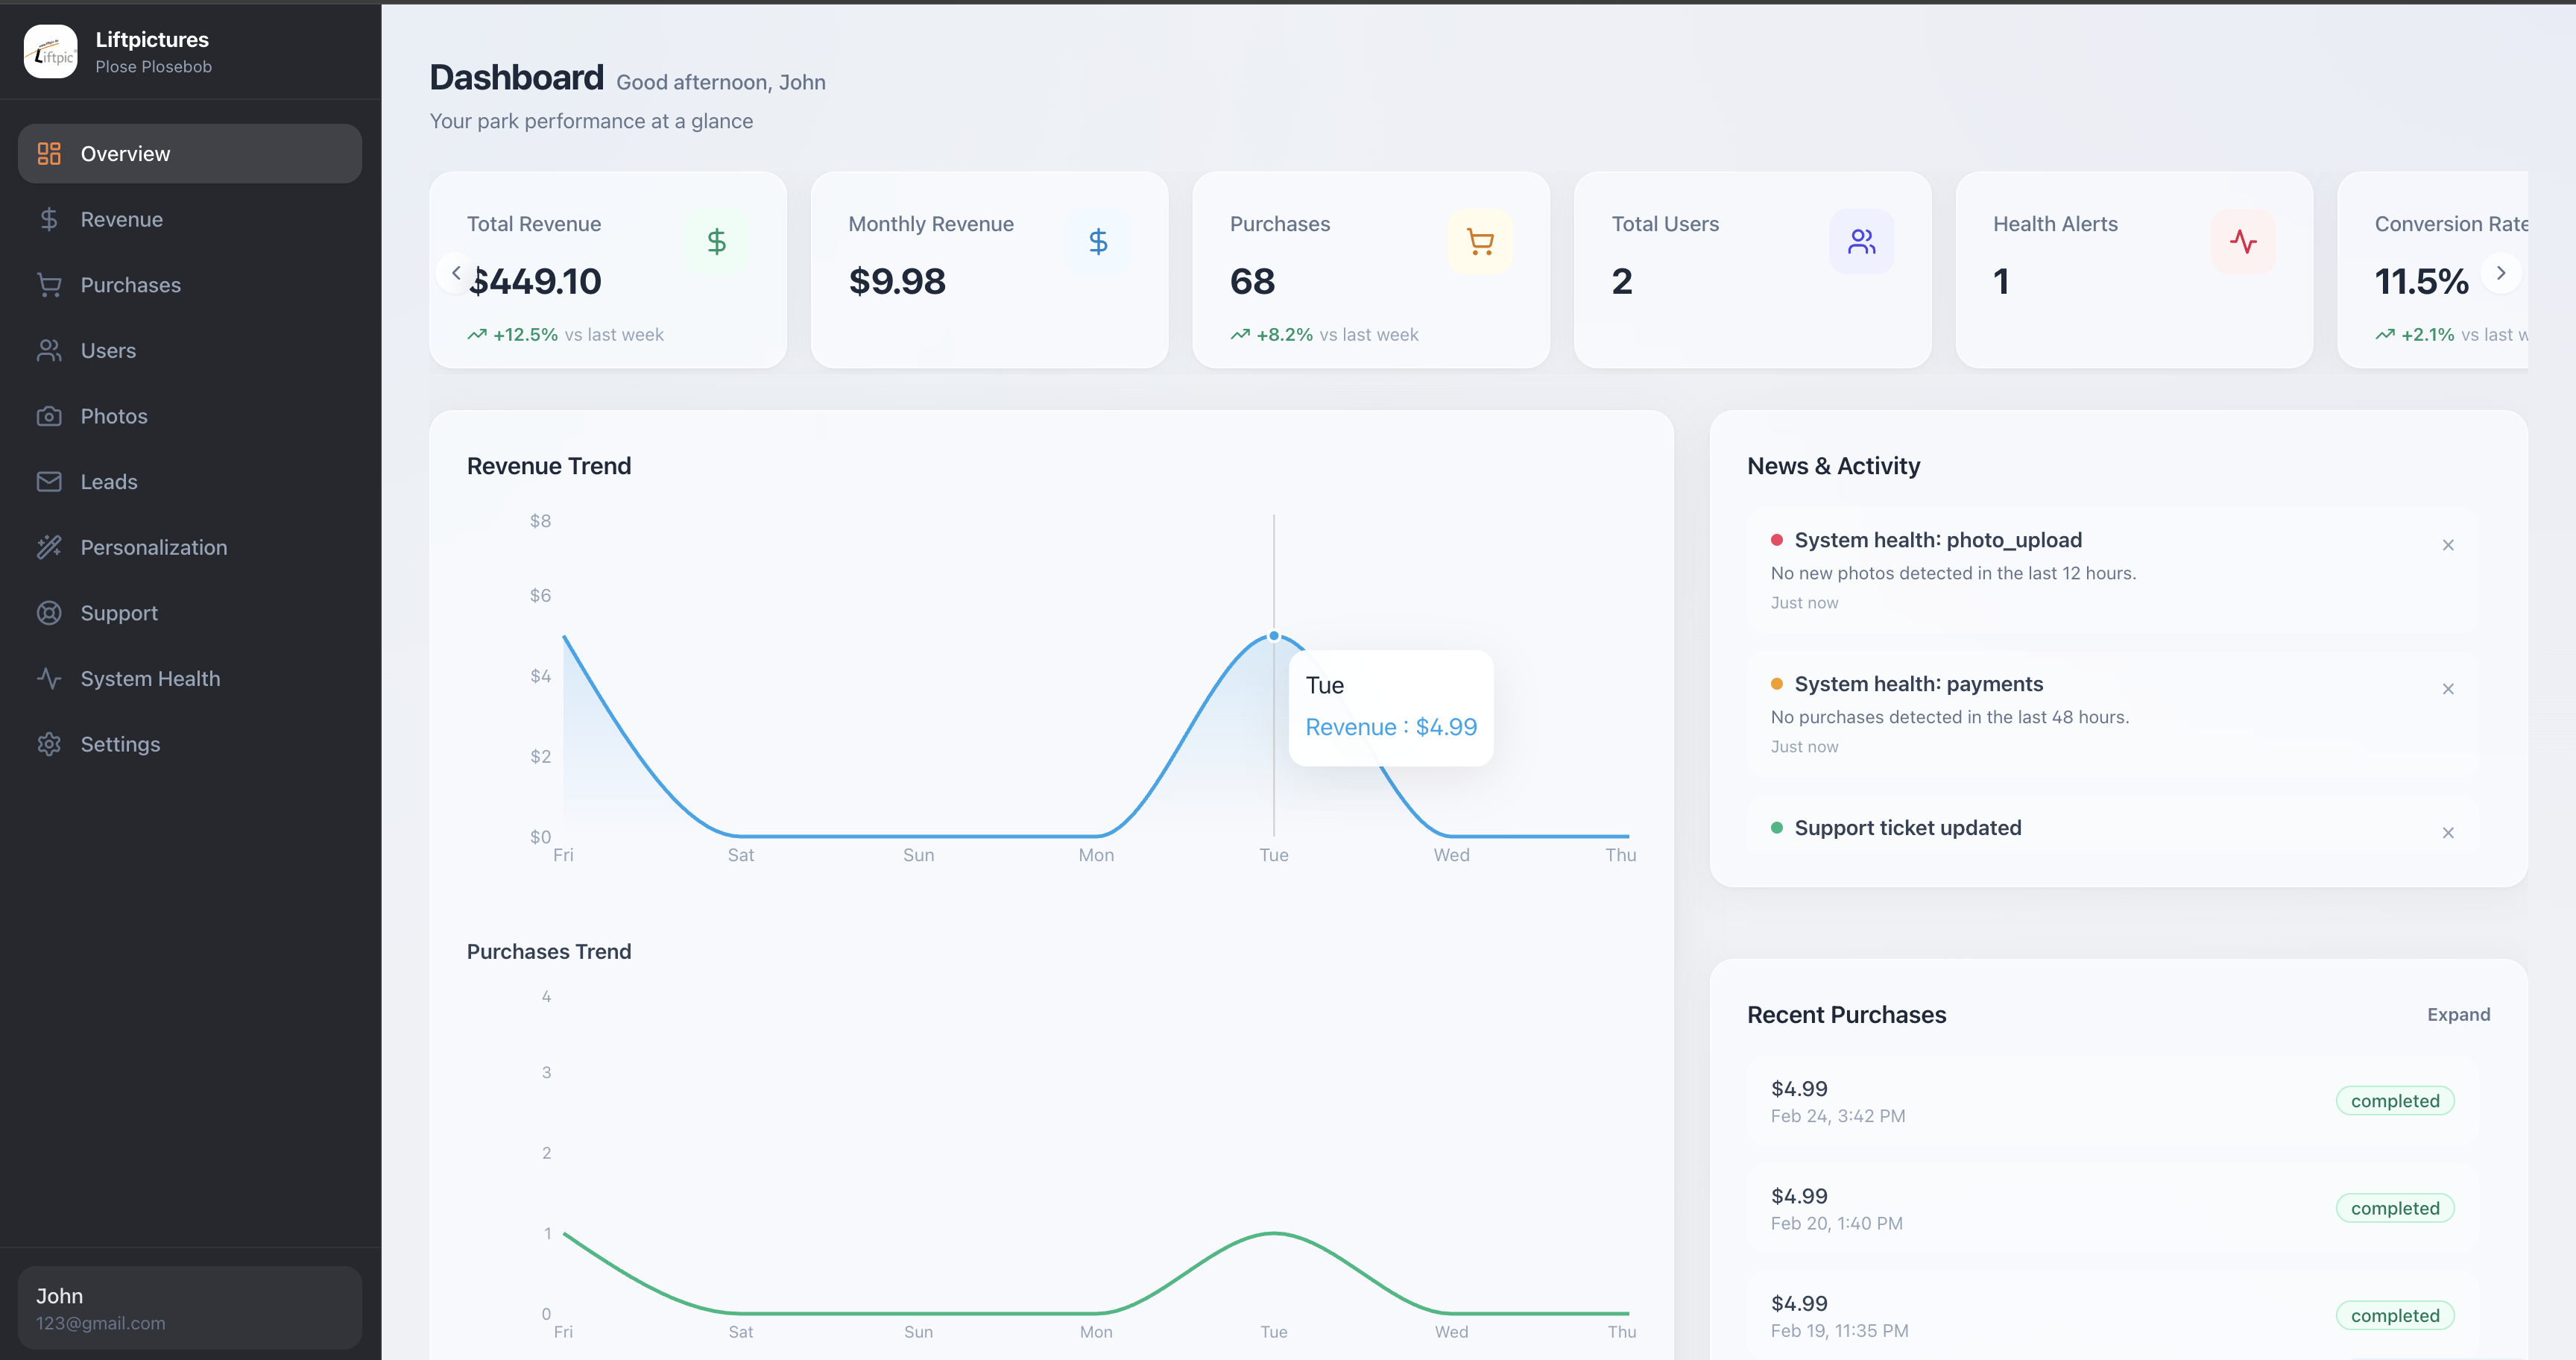This screenshot has height=1360, width=2576.
Task: Select the Tuesday point on Revenue Trend
Action: pyautogui.click(x=1273, y=636)
